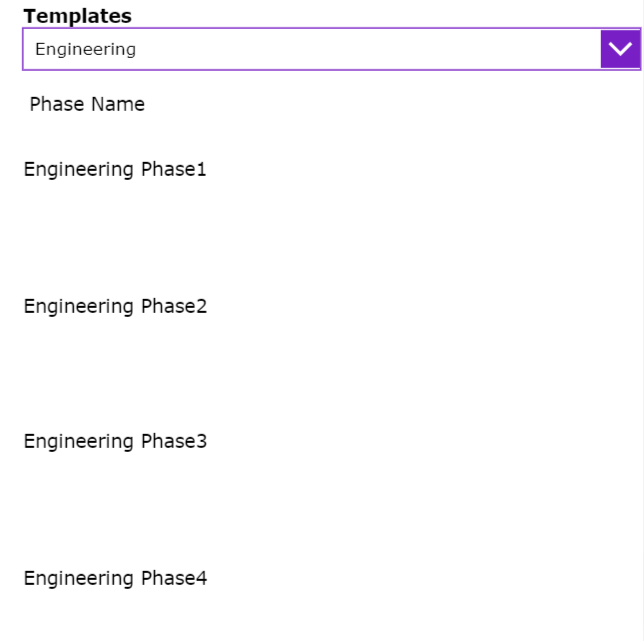Open Engineering Phase1 entry
The image size is (644, 641).
tap(115, 169)
